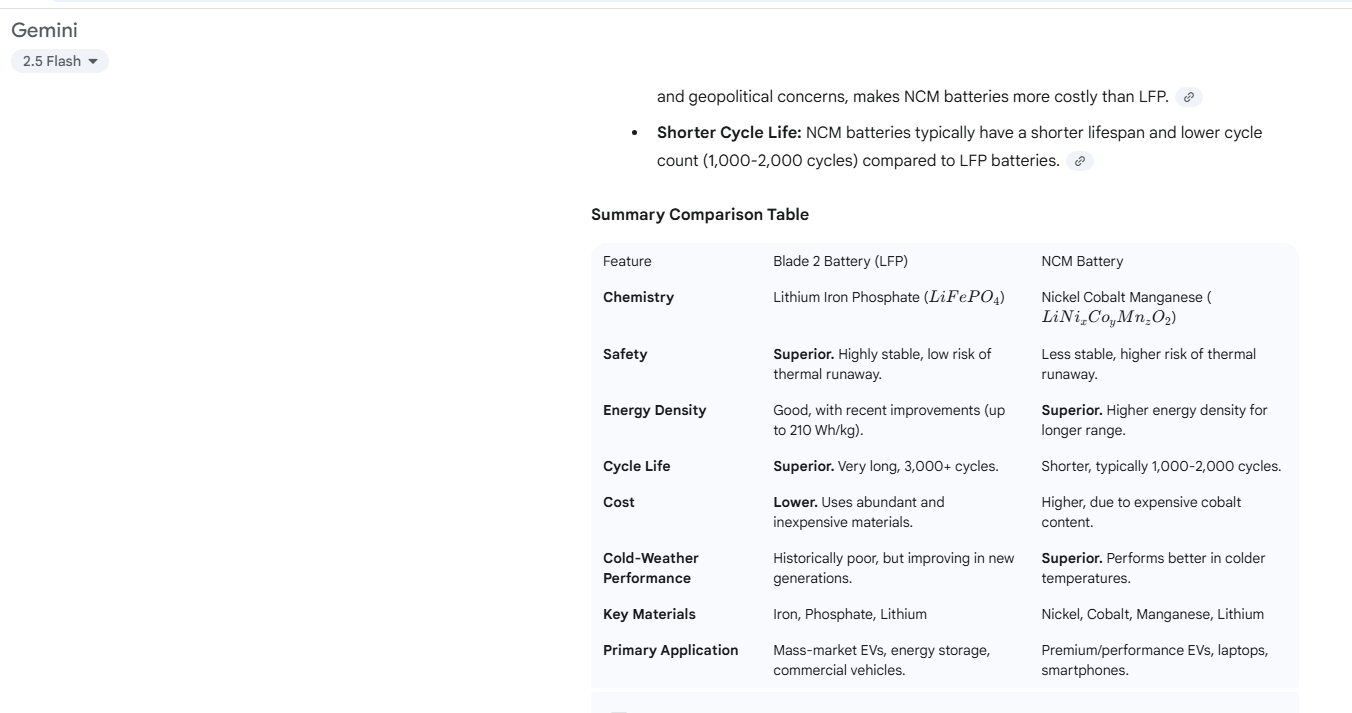Select the 'NCM Battery' column header

pos(1082,261)
